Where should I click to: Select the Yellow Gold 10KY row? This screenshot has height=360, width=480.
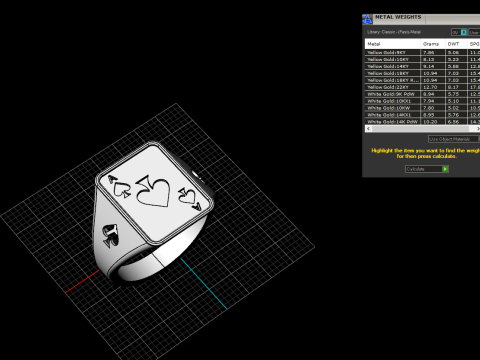point(422,59)
